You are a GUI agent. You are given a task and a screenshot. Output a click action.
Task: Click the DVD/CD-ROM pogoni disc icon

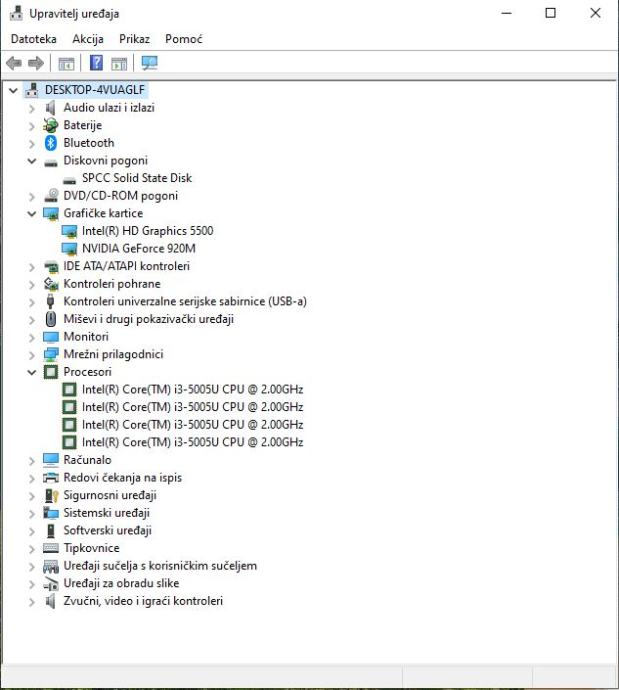51,195
